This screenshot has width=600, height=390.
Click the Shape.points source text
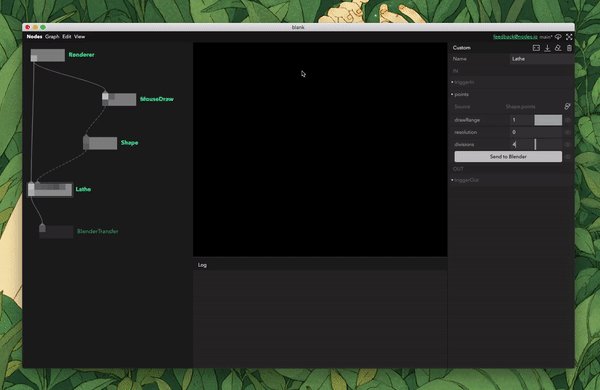(520, 107)
